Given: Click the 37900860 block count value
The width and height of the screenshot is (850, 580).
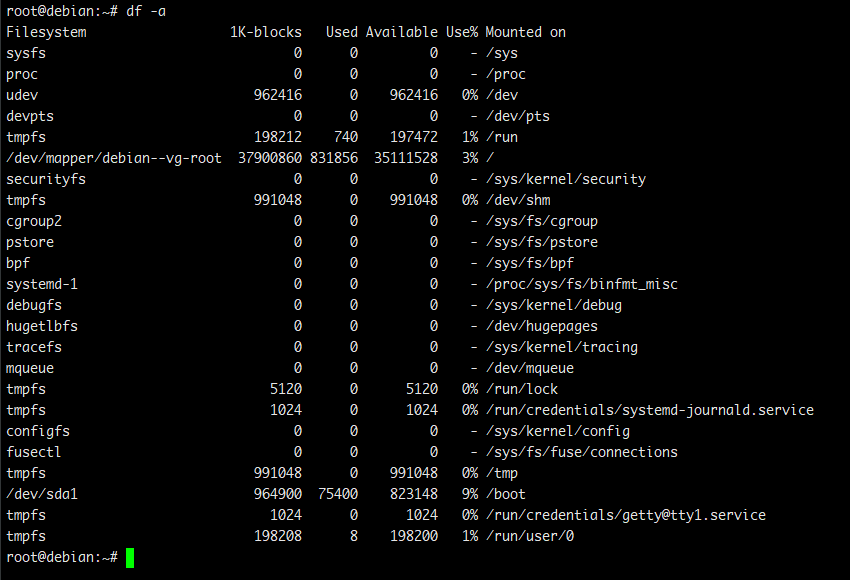Looking at the screenshot, I should tap(270, 158).
